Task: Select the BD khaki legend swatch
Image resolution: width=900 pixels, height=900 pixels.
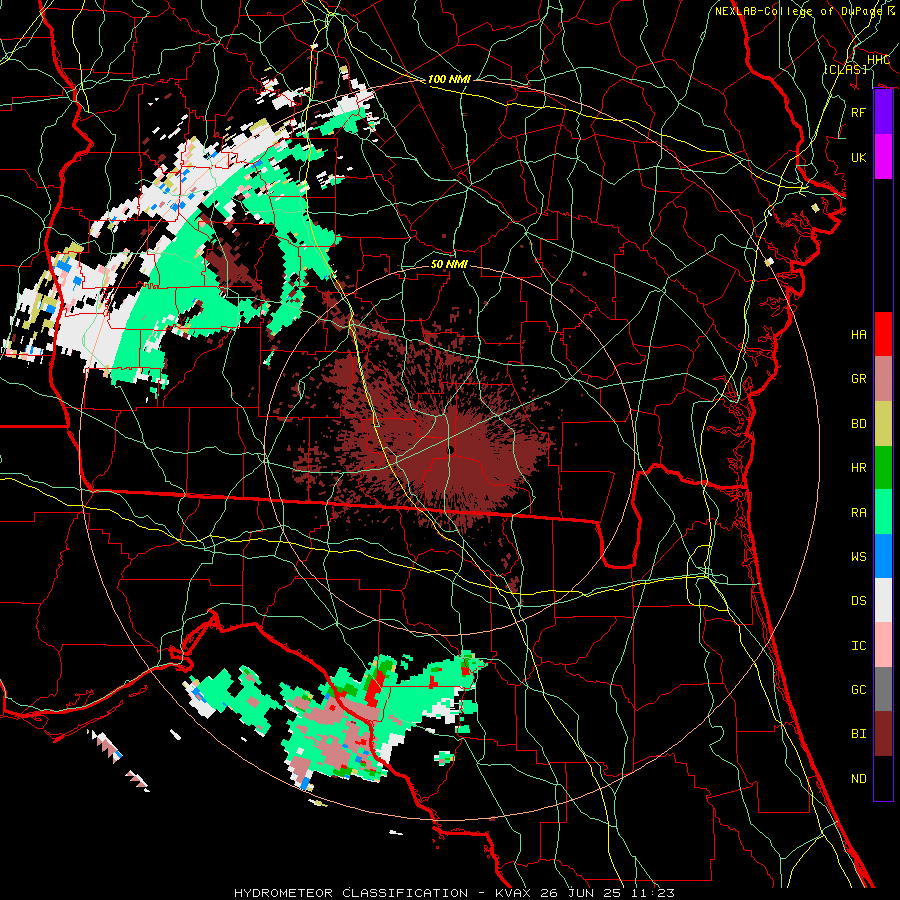Action: pos(883,423)
